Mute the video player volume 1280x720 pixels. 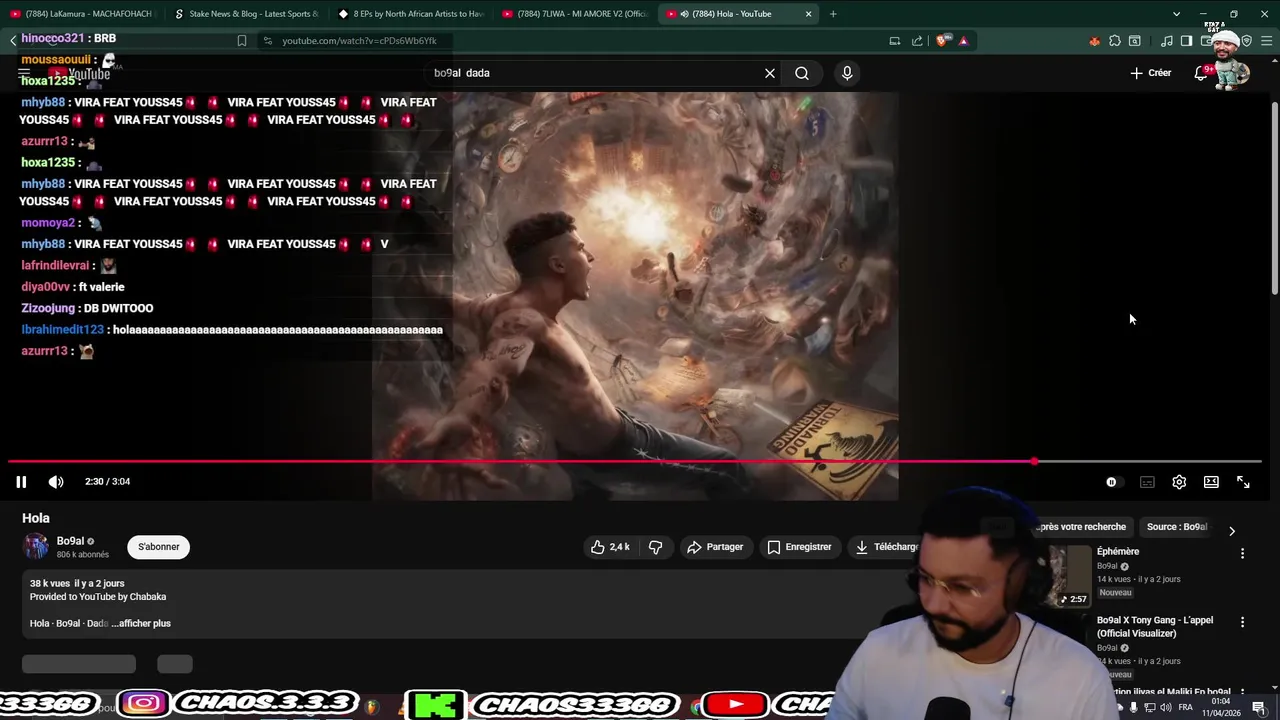click(56, 482)
